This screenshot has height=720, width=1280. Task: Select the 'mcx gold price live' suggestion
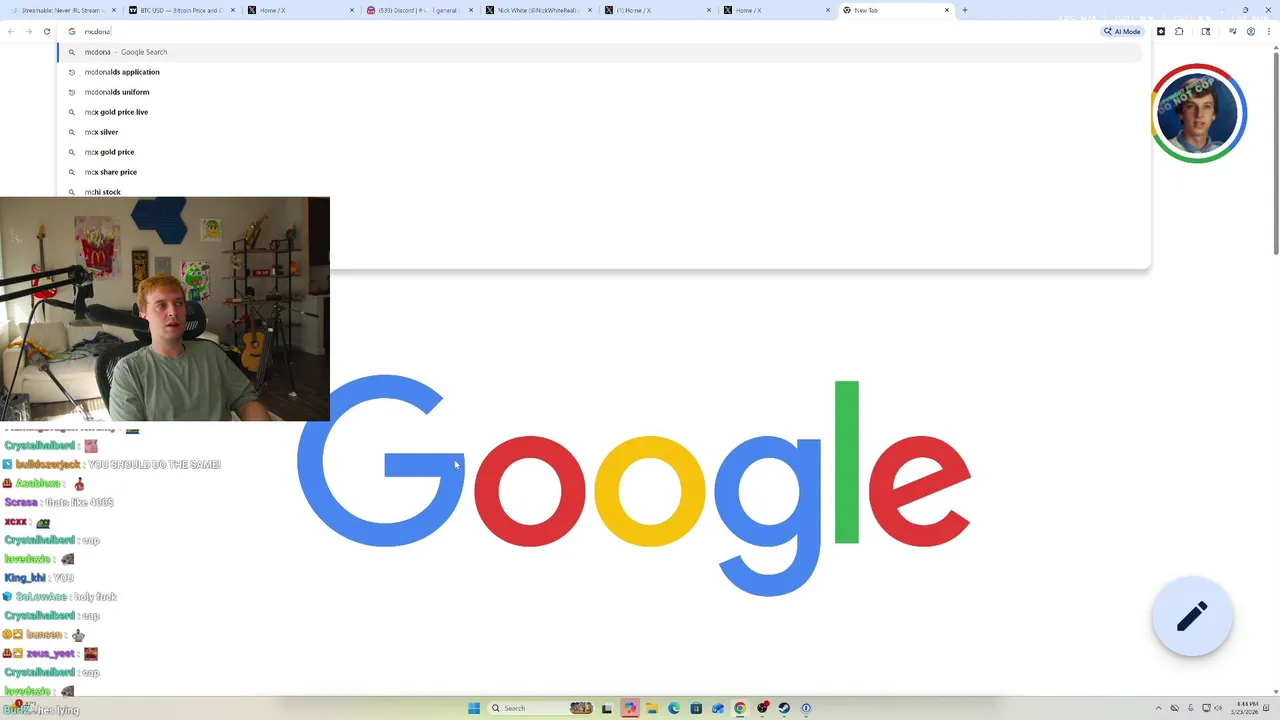(x=600, y=112)
